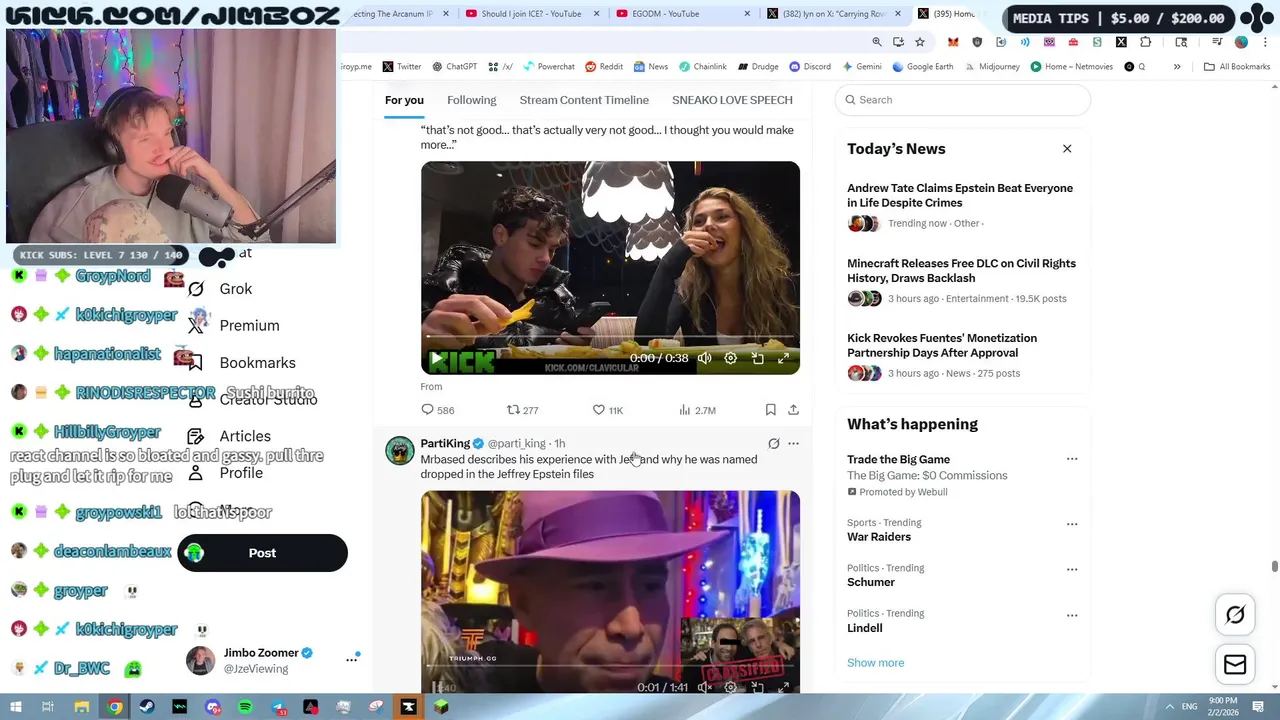Open Bookmarks in the X sidebar
The width and height of the screenshot is (1280, 720).
(241, 362)
